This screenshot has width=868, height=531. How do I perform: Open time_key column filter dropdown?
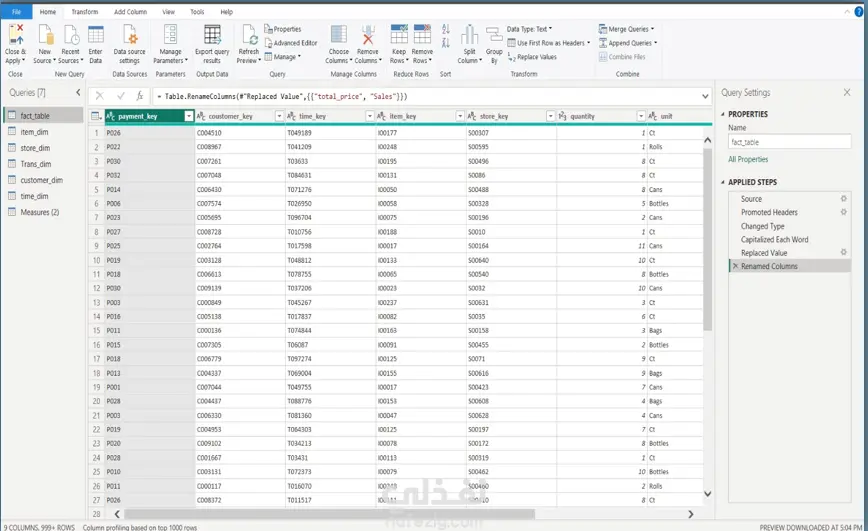(370, 116)
